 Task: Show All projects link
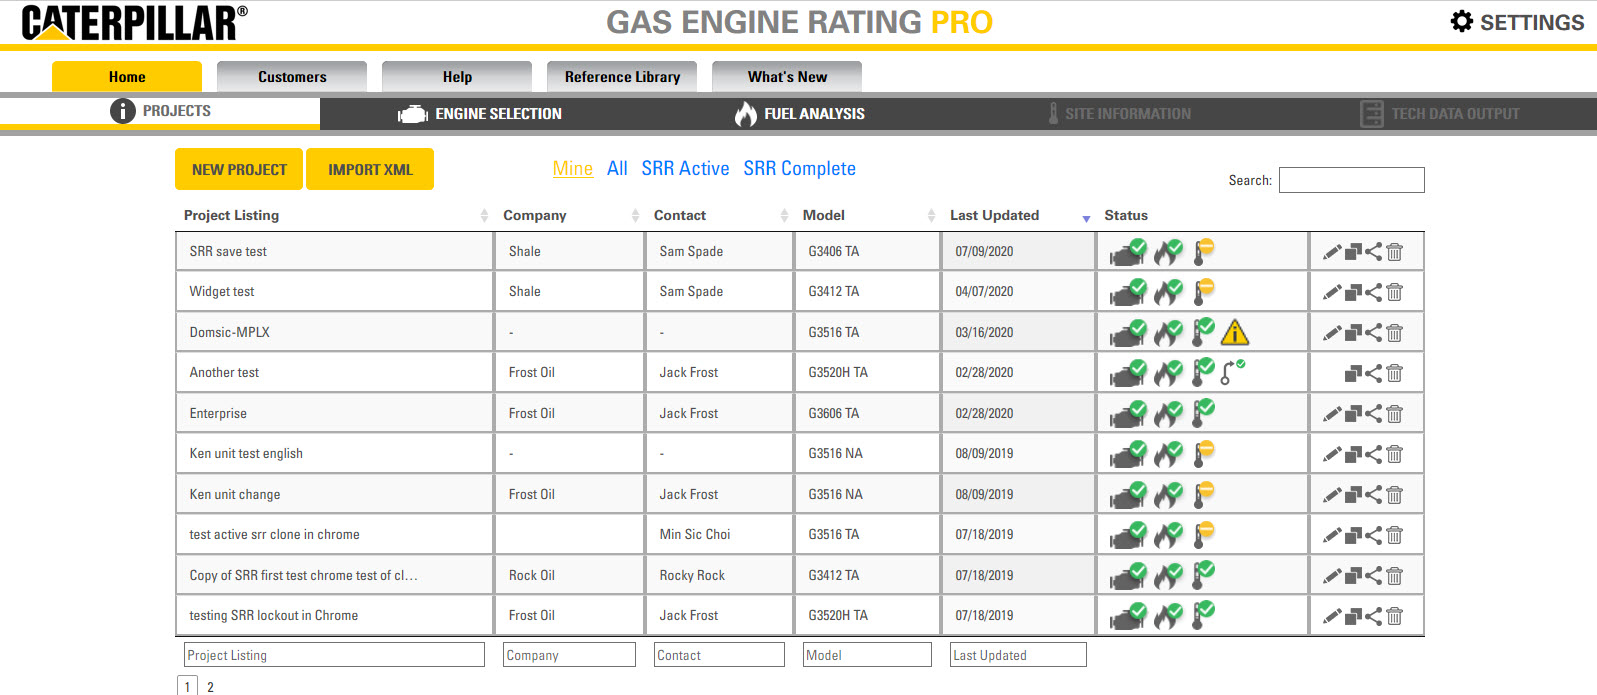click(x=617, y=169)
